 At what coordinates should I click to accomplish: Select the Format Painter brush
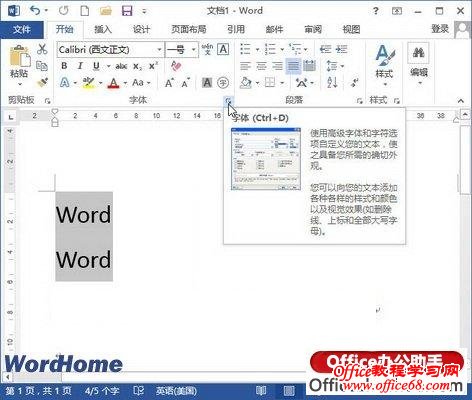pyautogui.click(x=42, y=82)
